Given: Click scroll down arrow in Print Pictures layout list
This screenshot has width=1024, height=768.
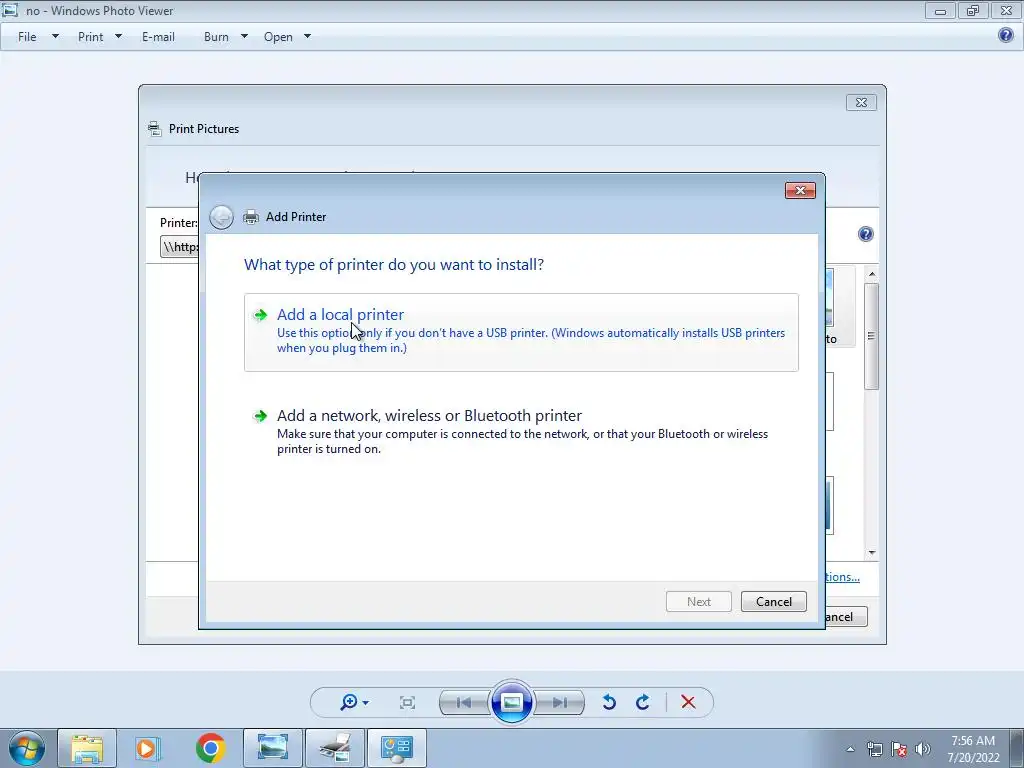Looking at the screenshot, I should click(x=872, y=553).
